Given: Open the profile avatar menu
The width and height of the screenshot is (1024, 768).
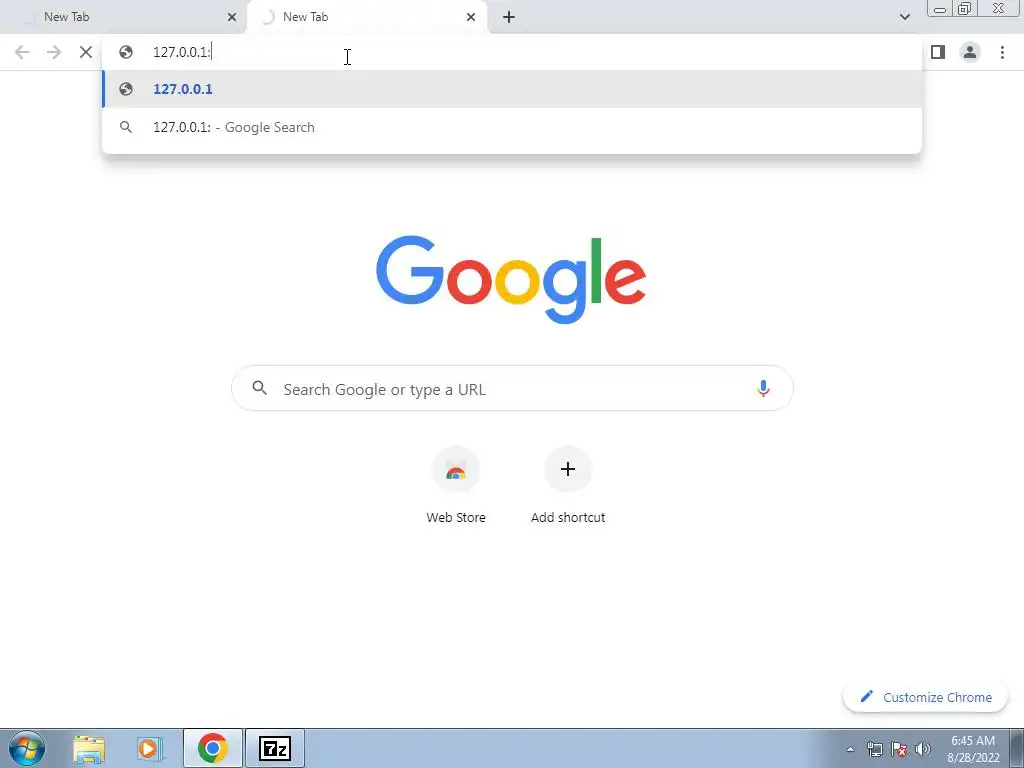Looking at the screenshot, I should 970,52.
